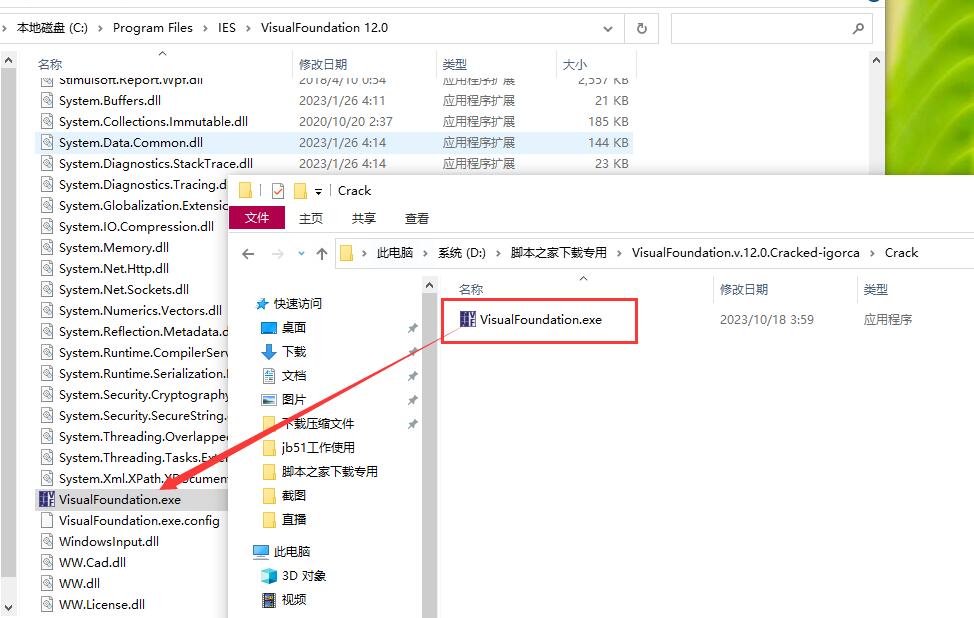This screenshot has height=618, width=974.
Task: Open the 文件 ribbon tab
Action: (x=257, y=218)
